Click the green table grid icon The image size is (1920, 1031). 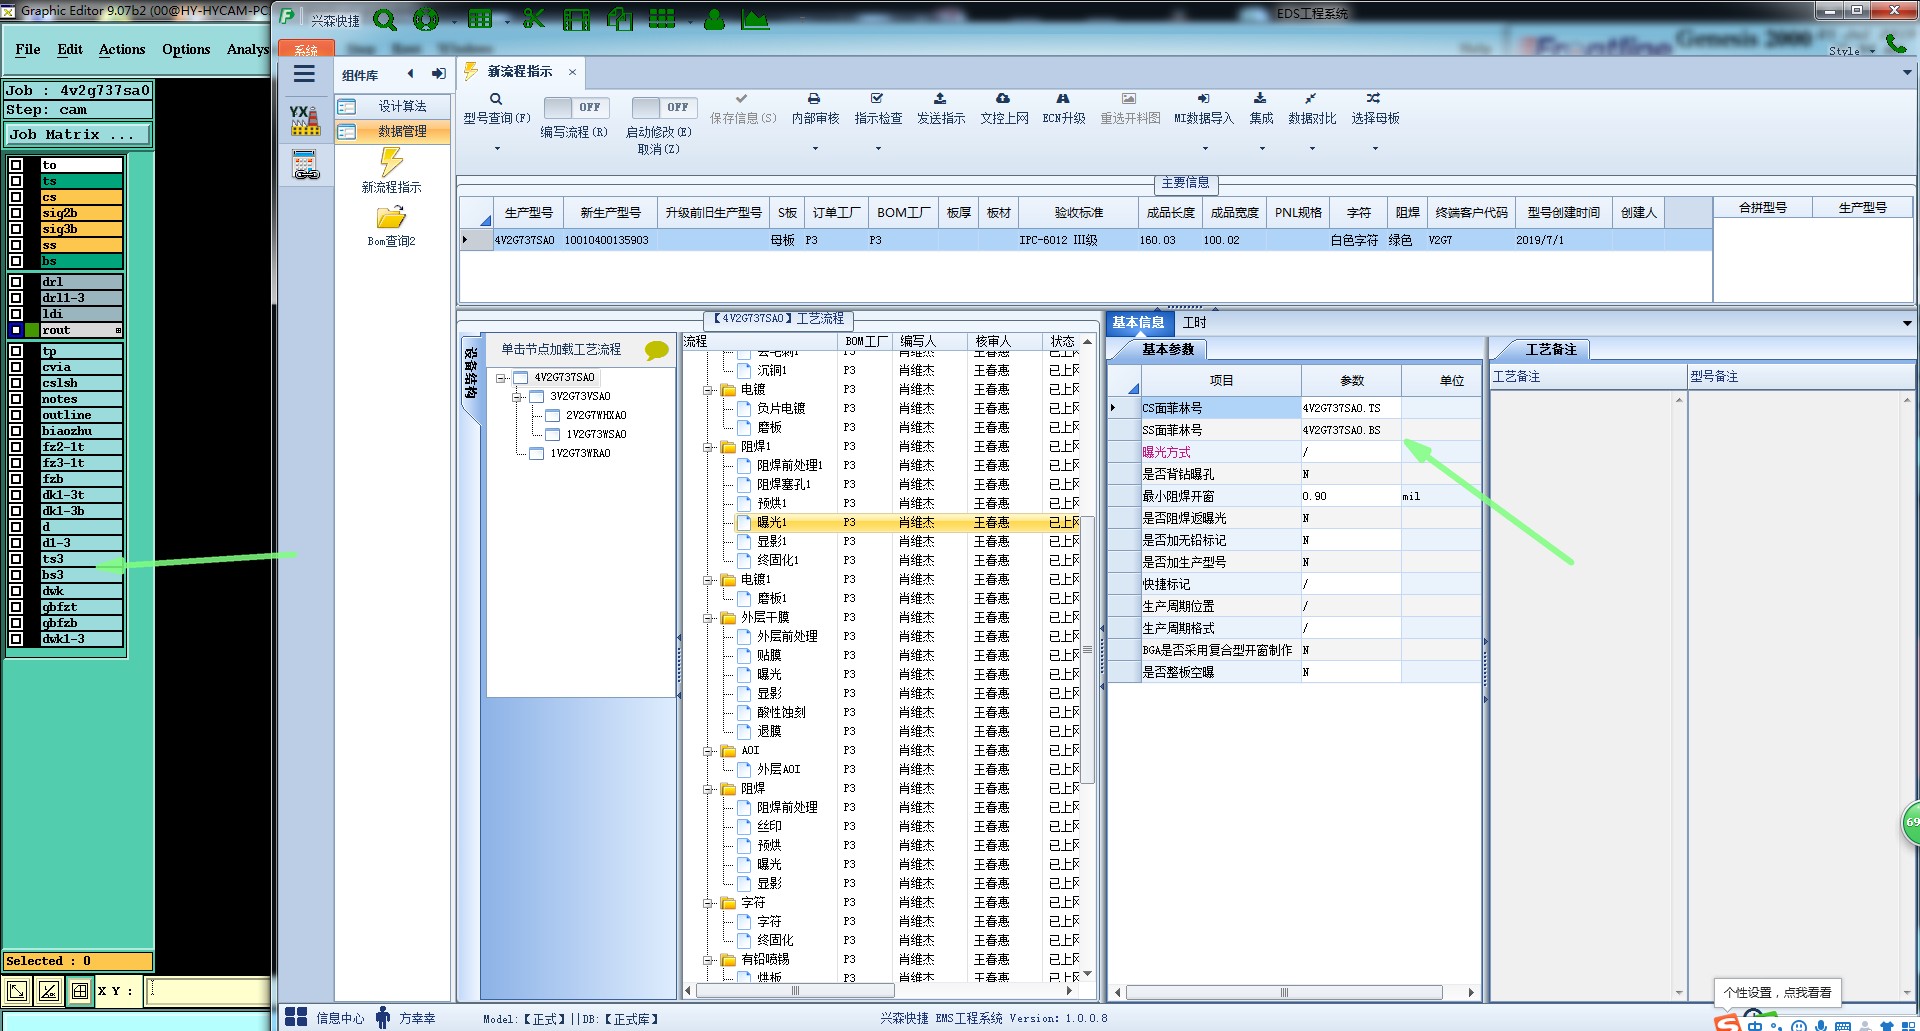click(480, 19)
